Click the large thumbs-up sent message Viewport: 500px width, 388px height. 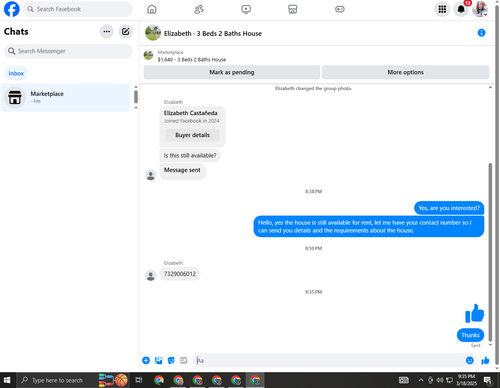tap(474, 313)
